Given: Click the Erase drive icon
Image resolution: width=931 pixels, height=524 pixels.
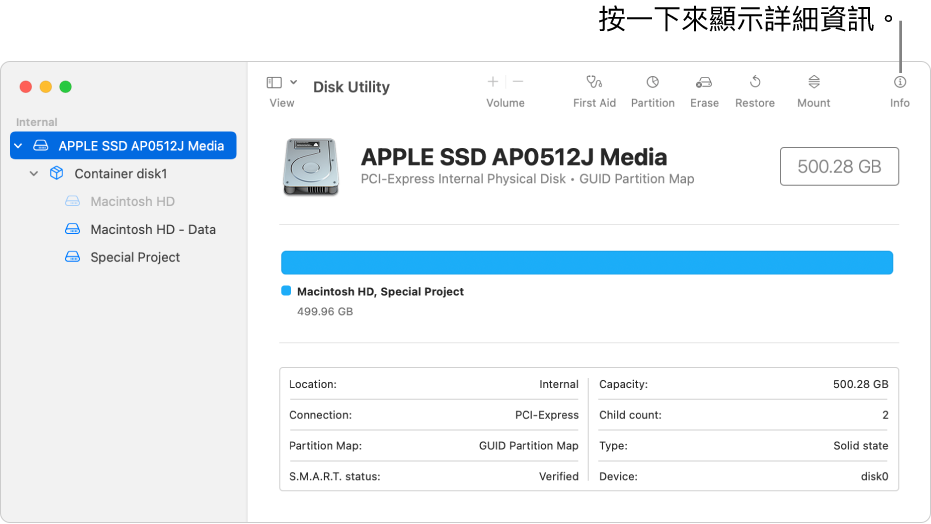Looking at the screenshot, I should (x=704, y=82).
